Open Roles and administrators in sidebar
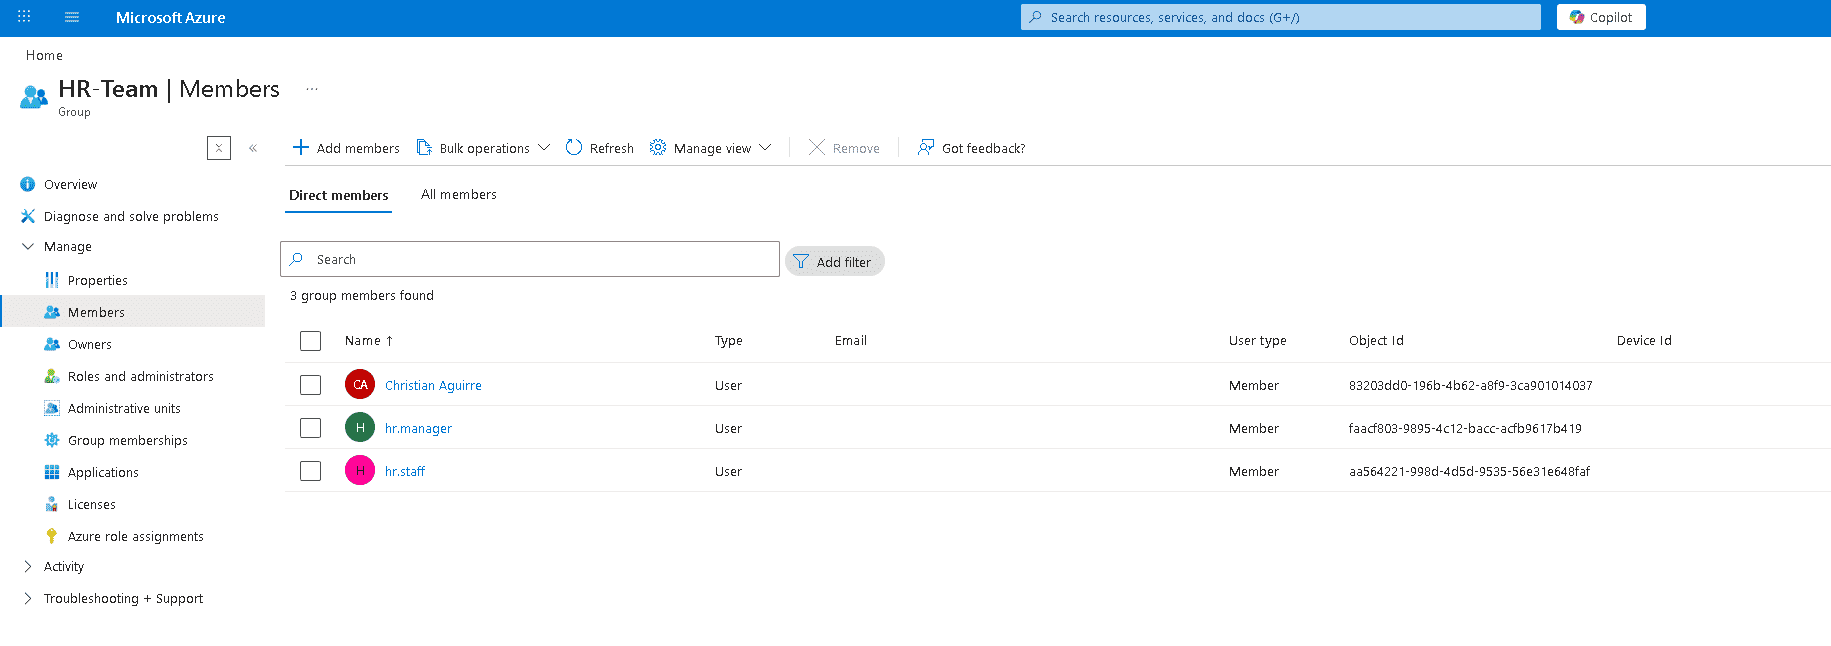The width and height of the screenshot is (1831, 646). click(140, 377)
